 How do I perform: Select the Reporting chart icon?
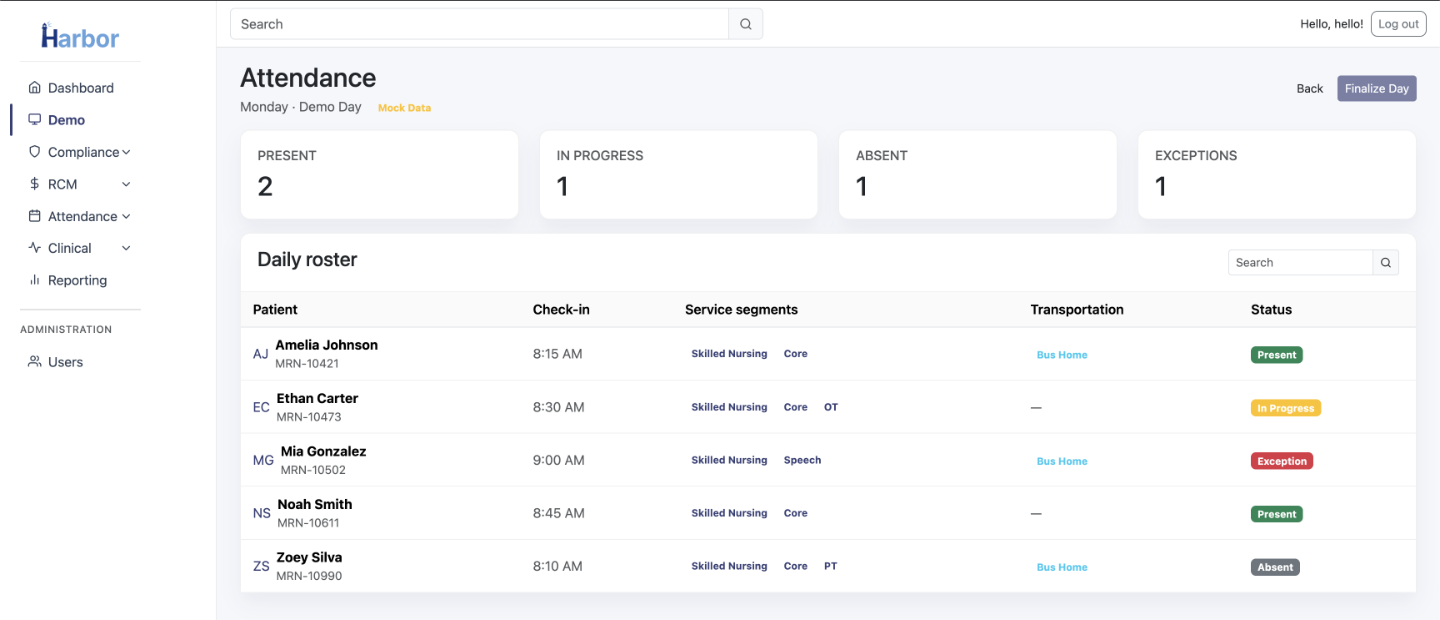(33, 280)
